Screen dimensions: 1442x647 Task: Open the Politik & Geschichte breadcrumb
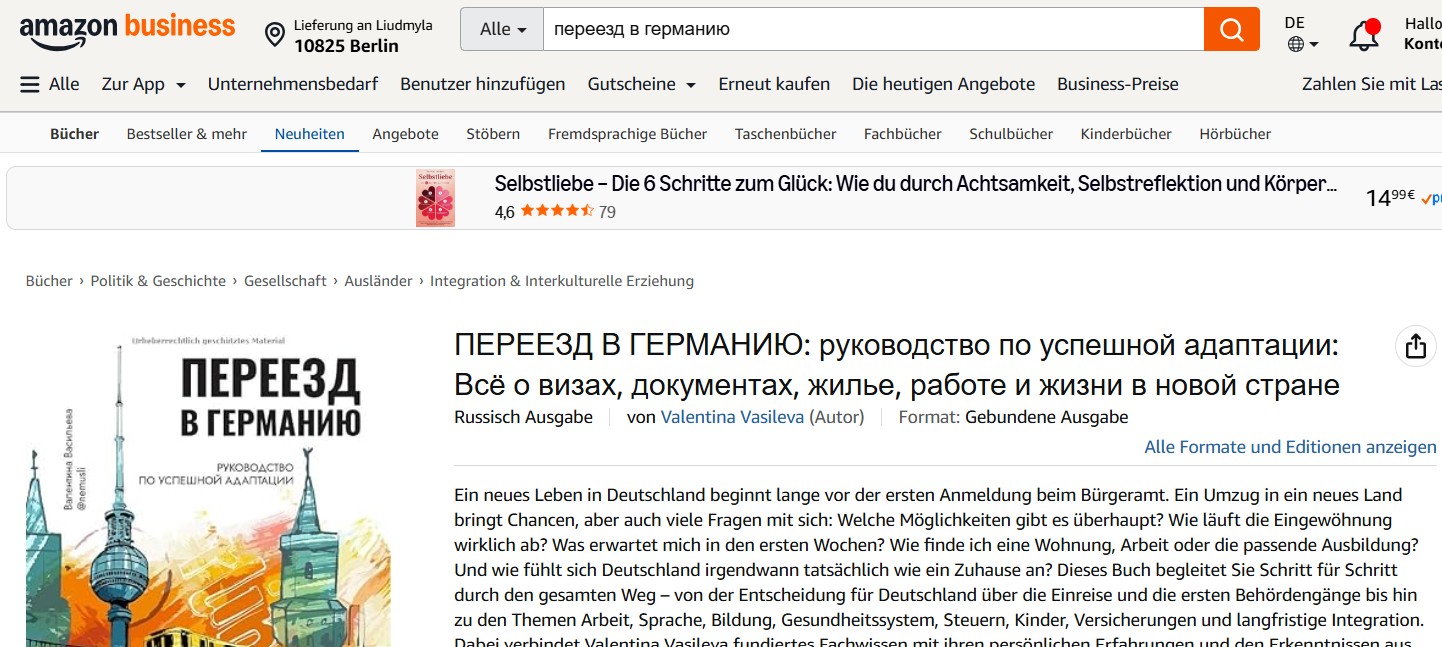click(158, 281)
